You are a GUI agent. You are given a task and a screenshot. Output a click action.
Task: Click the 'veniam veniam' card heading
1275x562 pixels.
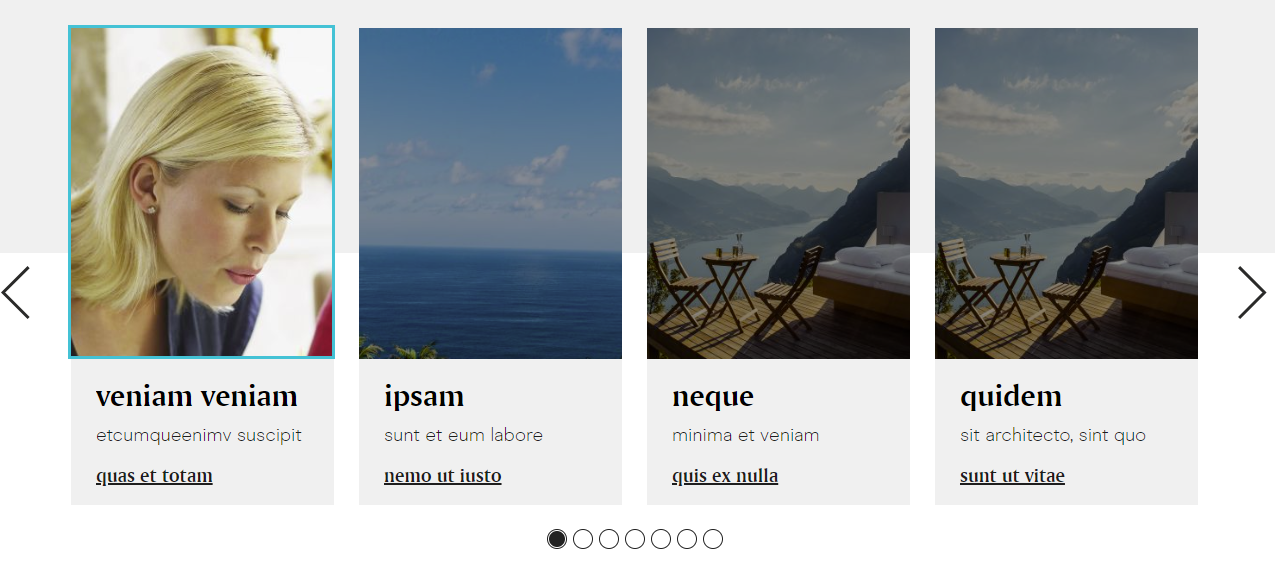click(197, 397)
